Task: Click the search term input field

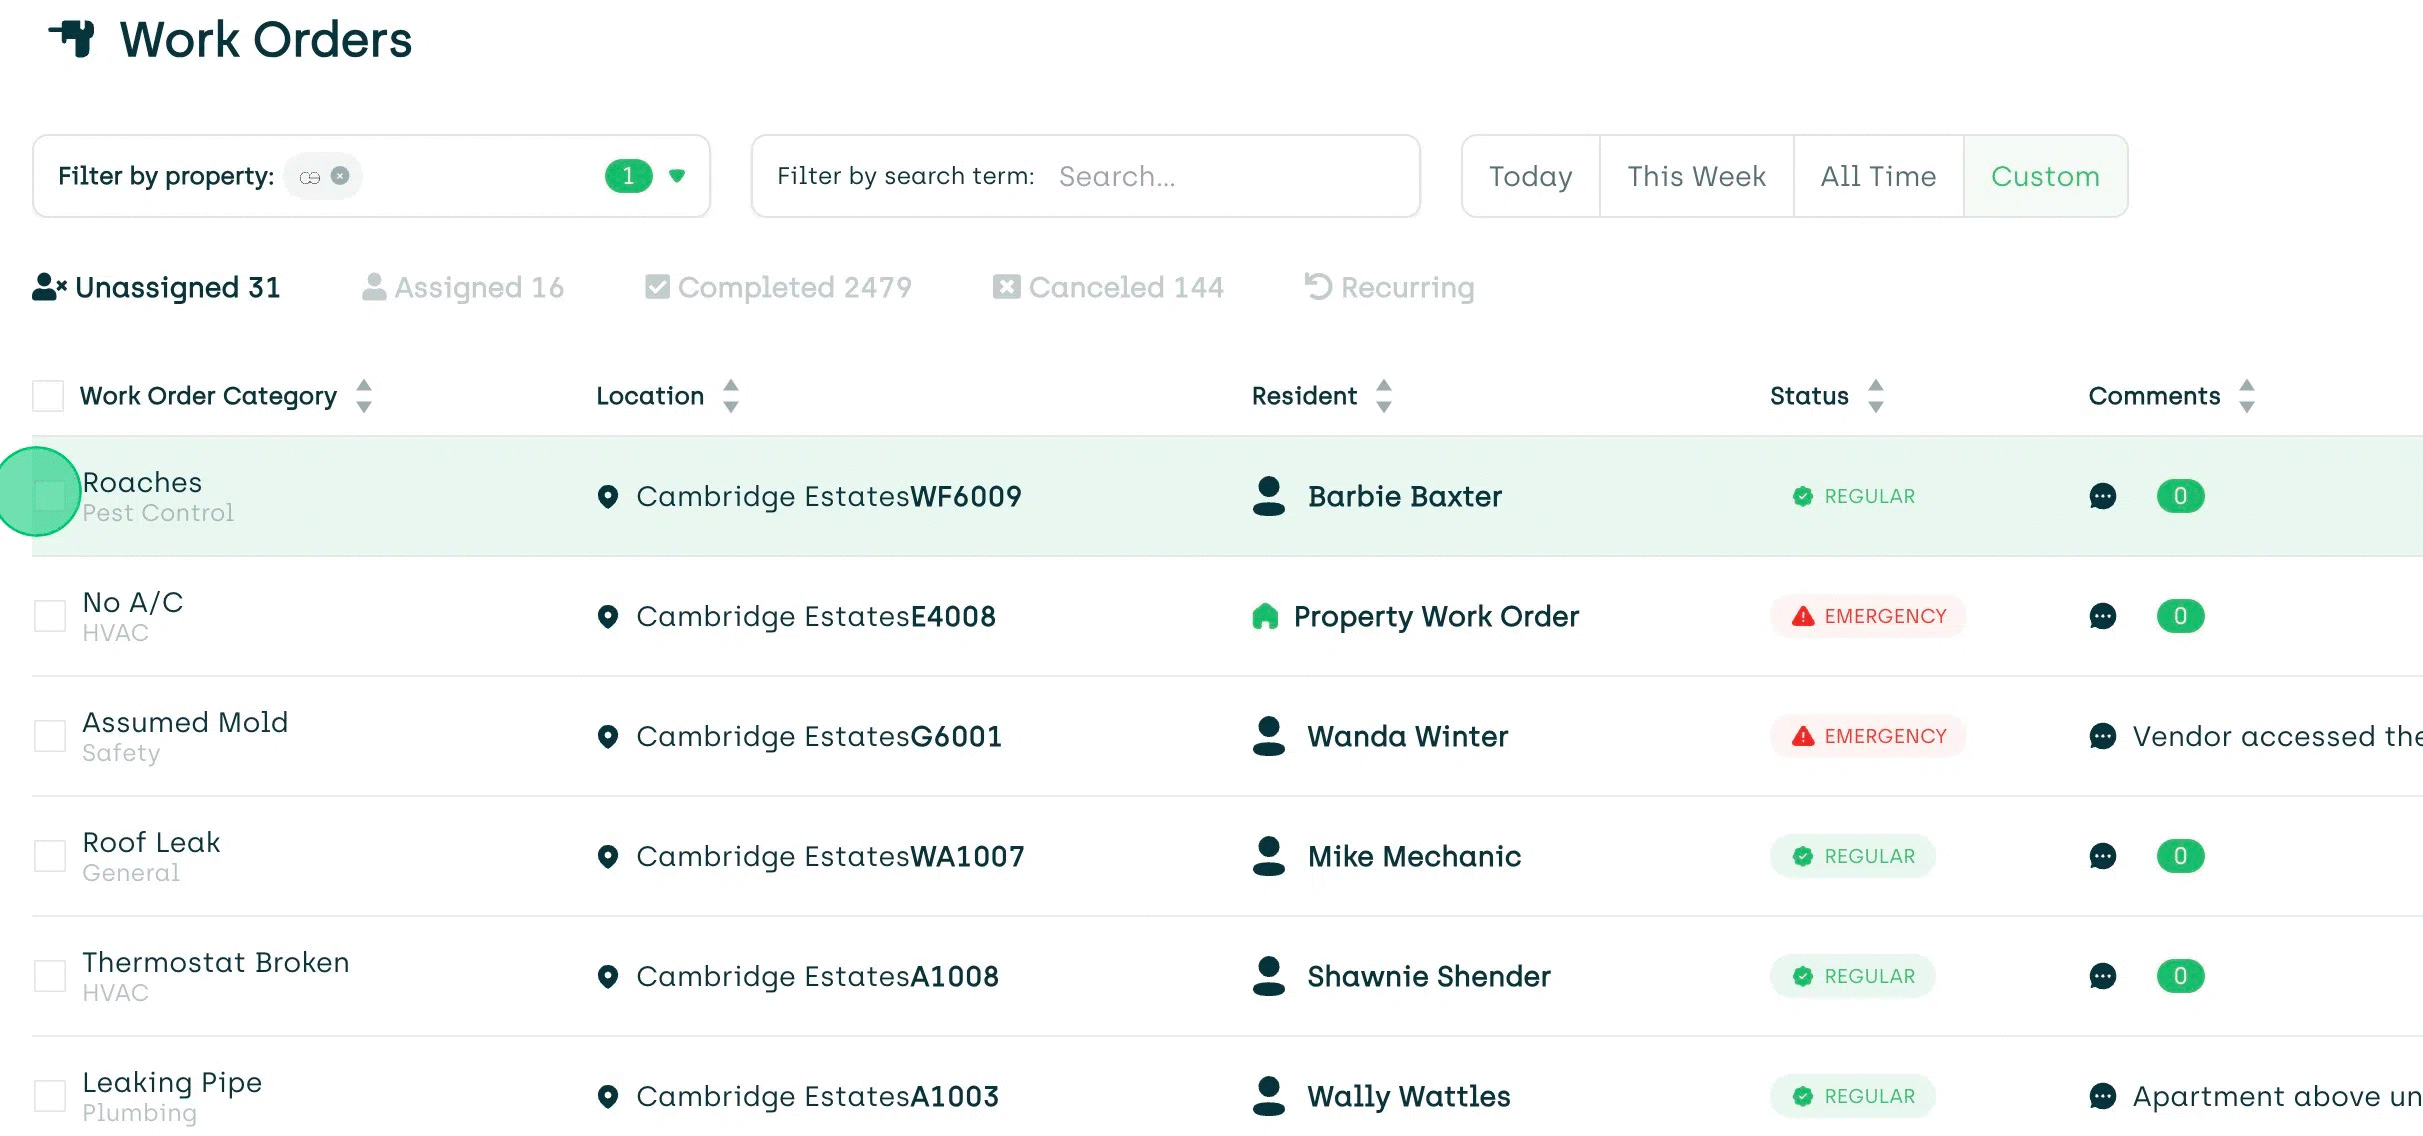Action: 1220,176
